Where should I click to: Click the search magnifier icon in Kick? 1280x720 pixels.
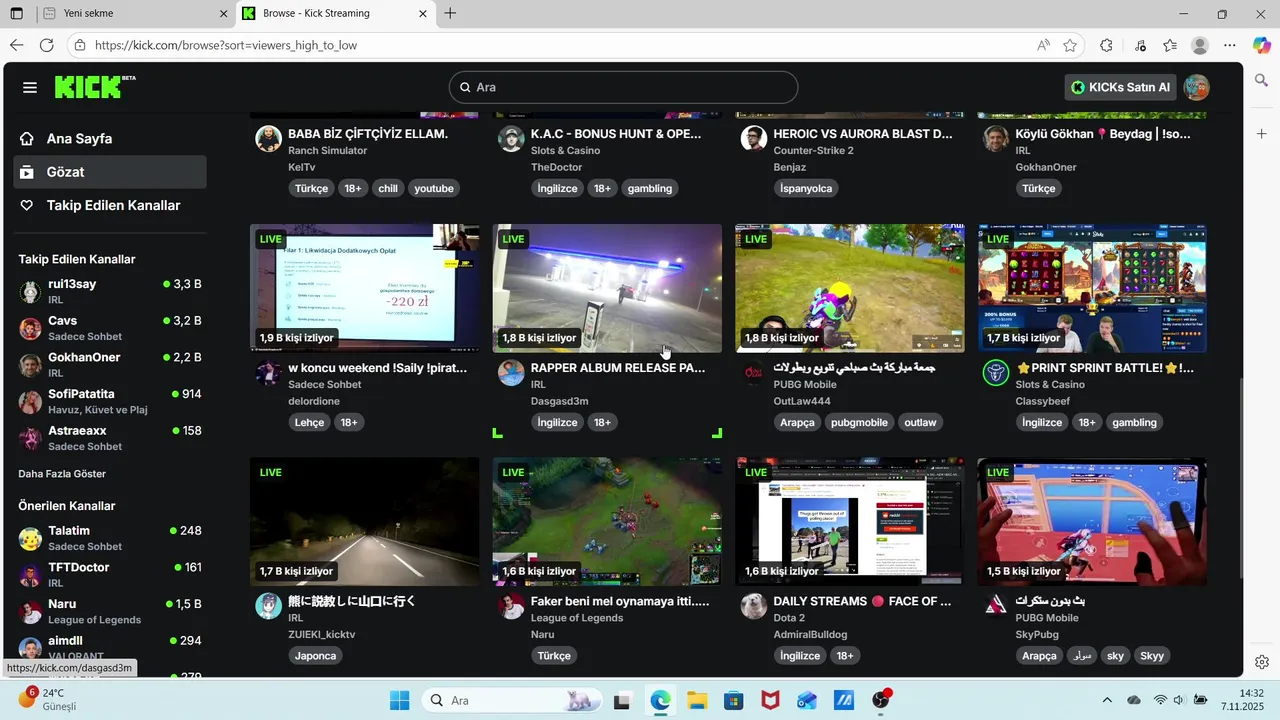coord(465,88)
